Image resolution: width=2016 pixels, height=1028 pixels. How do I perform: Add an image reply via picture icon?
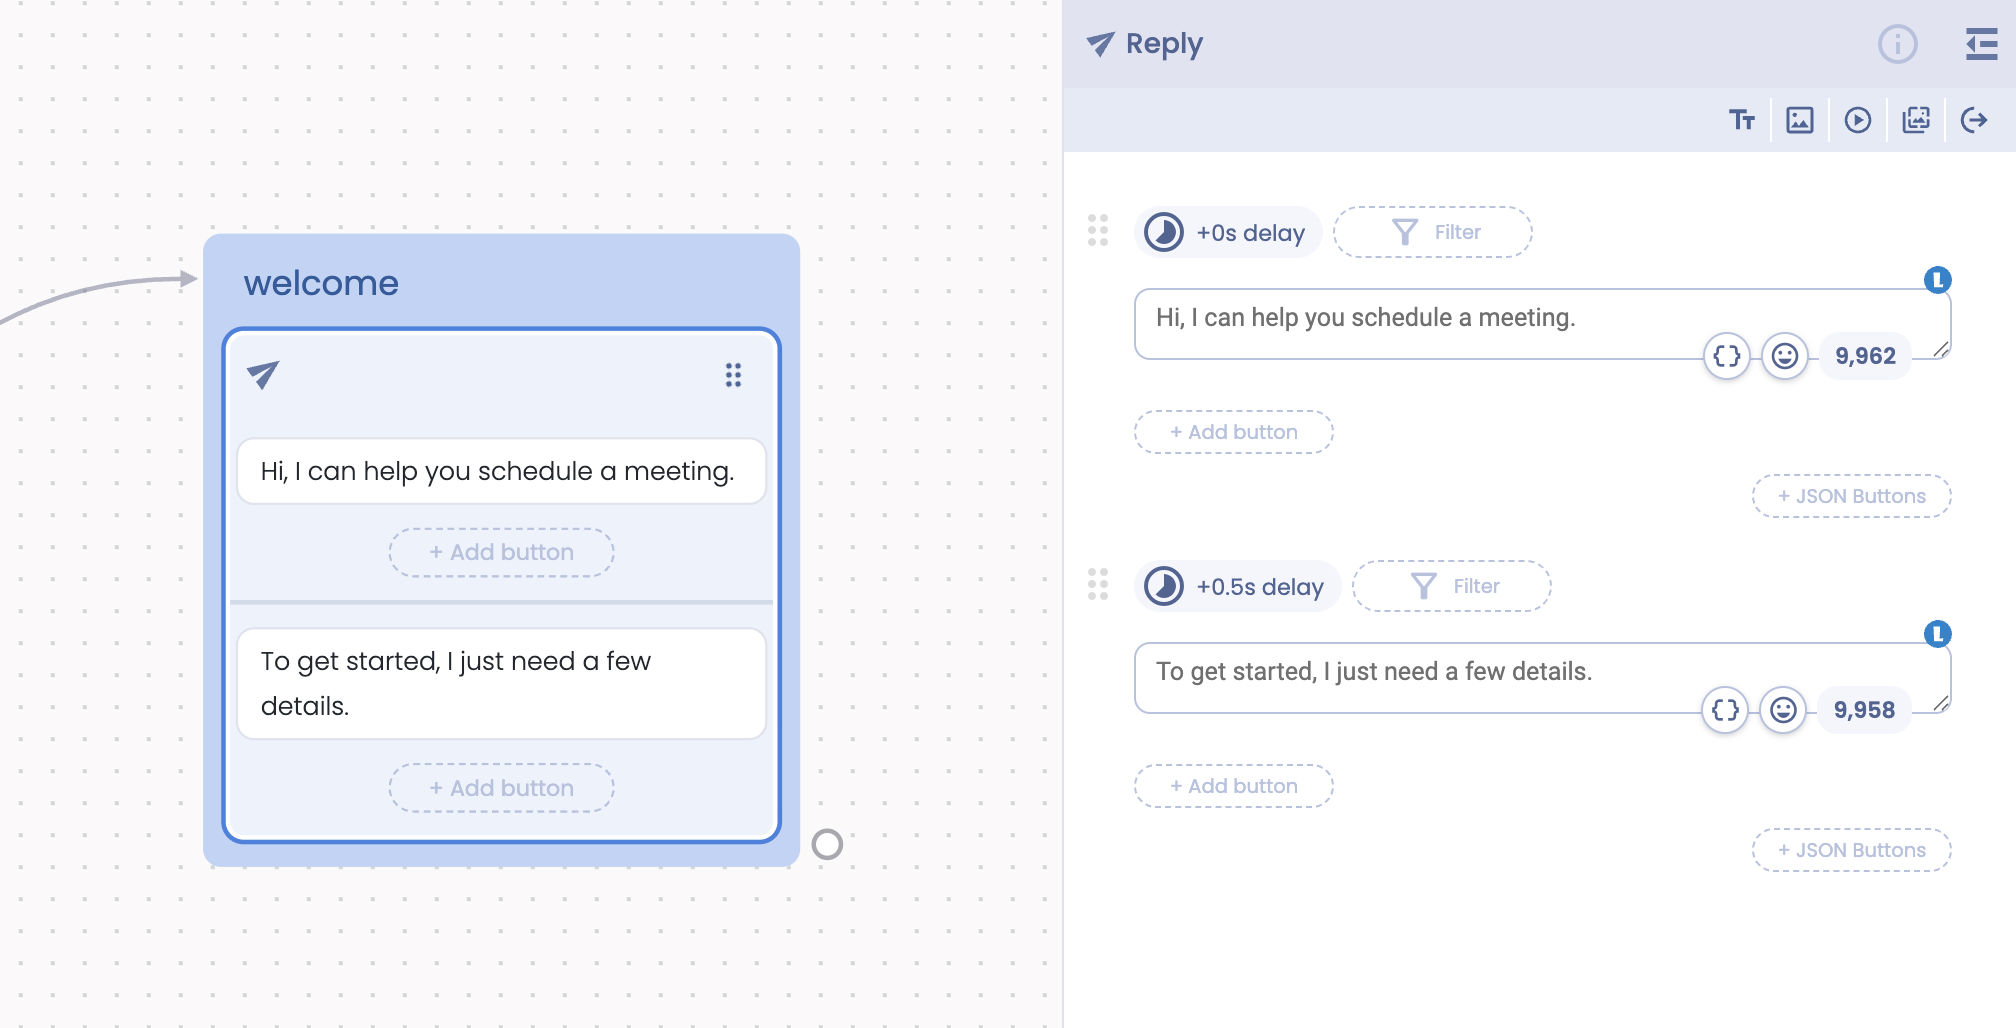(1799, 120)
